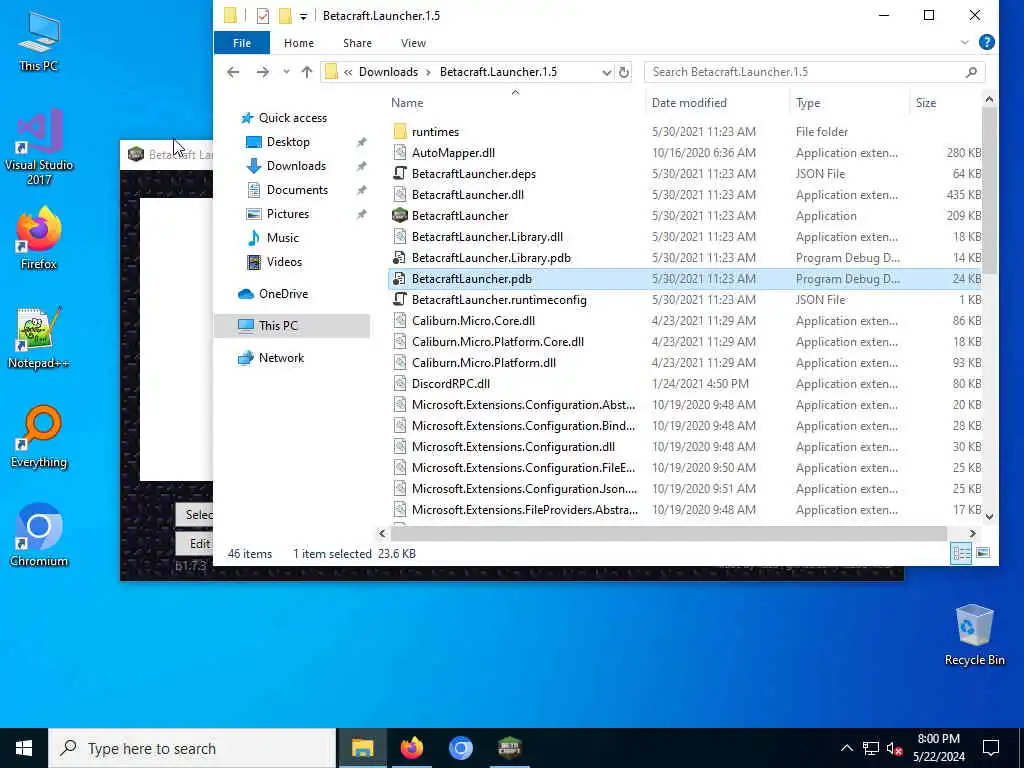The image size is (1024, 768).
Task: Open the File menu tab
Action: tap(242, 43)
